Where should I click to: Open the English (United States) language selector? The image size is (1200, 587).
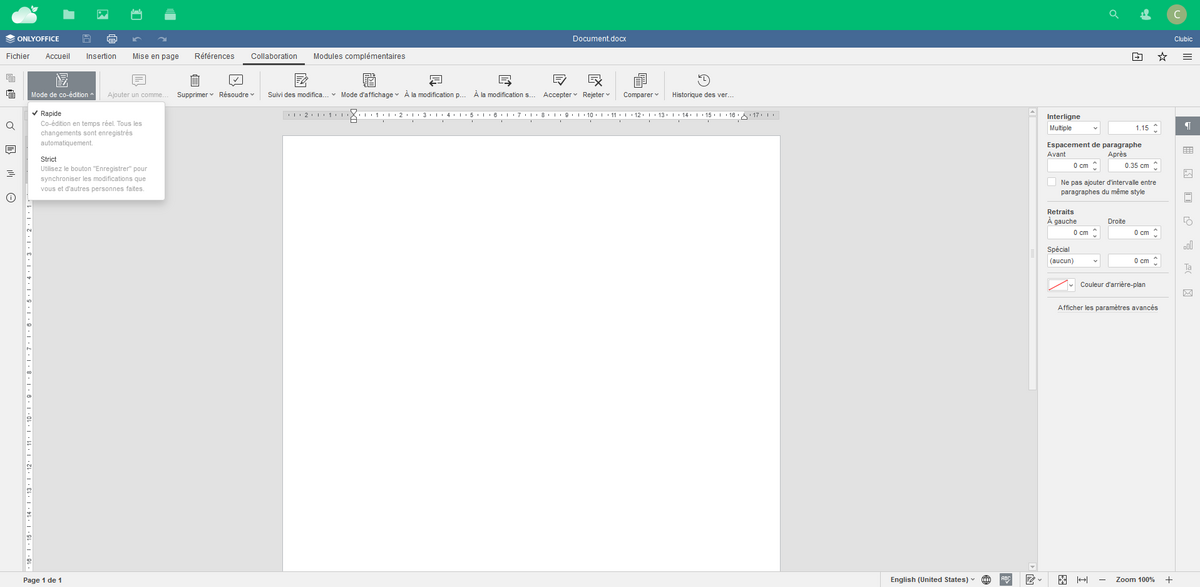click(x=932, y=579)
